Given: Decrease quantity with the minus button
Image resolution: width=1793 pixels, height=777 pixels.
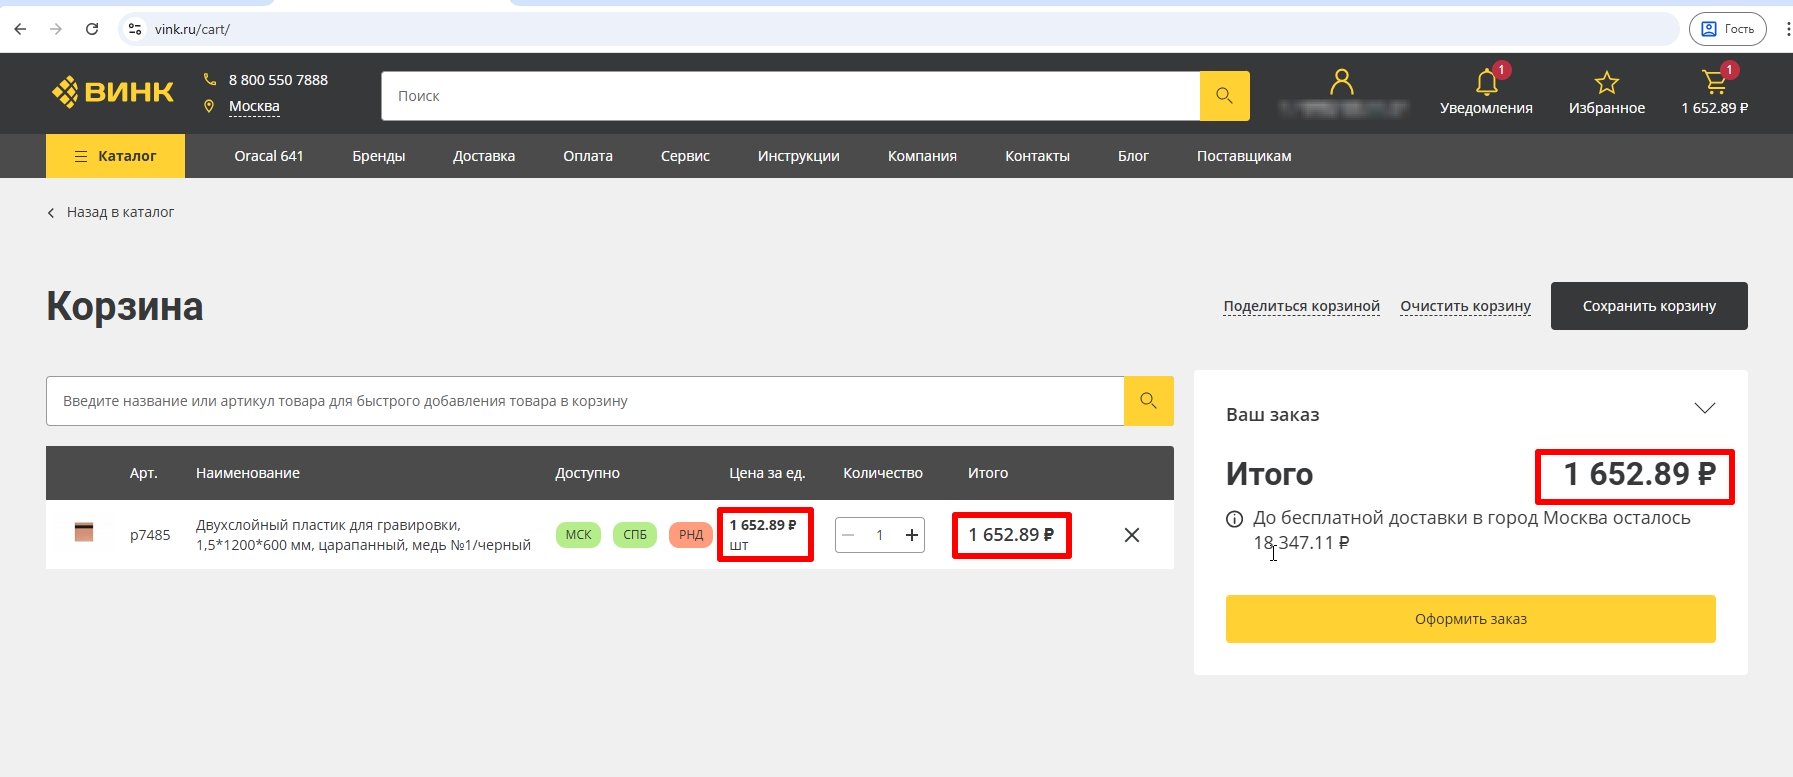Looking at the screenshot, I should [x=849, y=535].
